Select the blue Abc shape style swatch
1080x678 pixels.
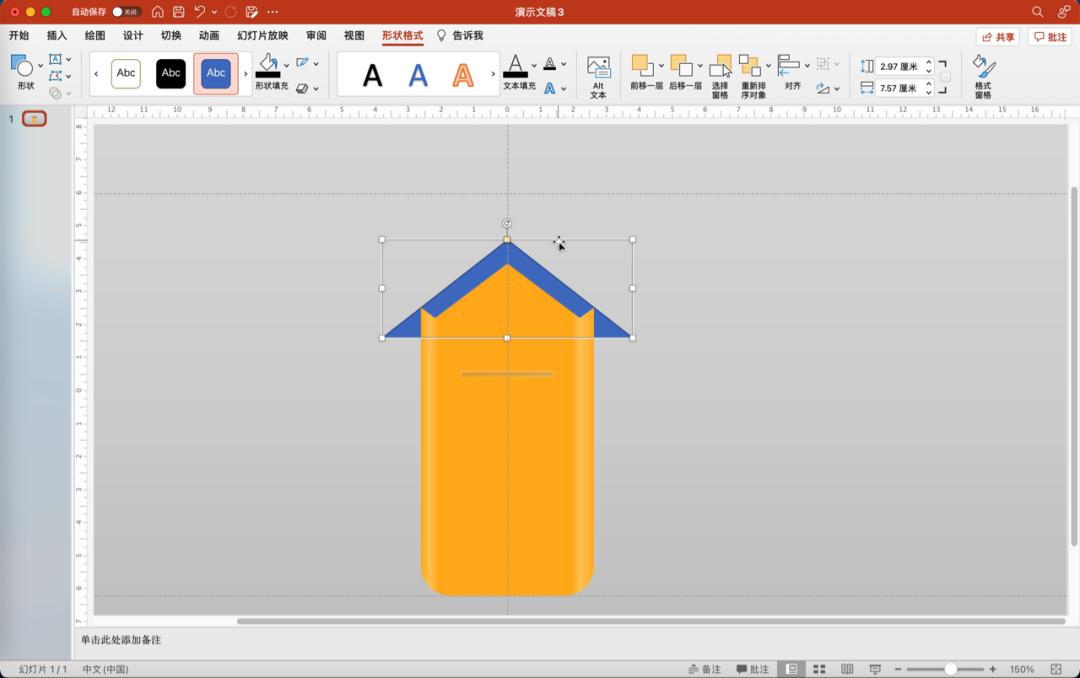(216, 74)
